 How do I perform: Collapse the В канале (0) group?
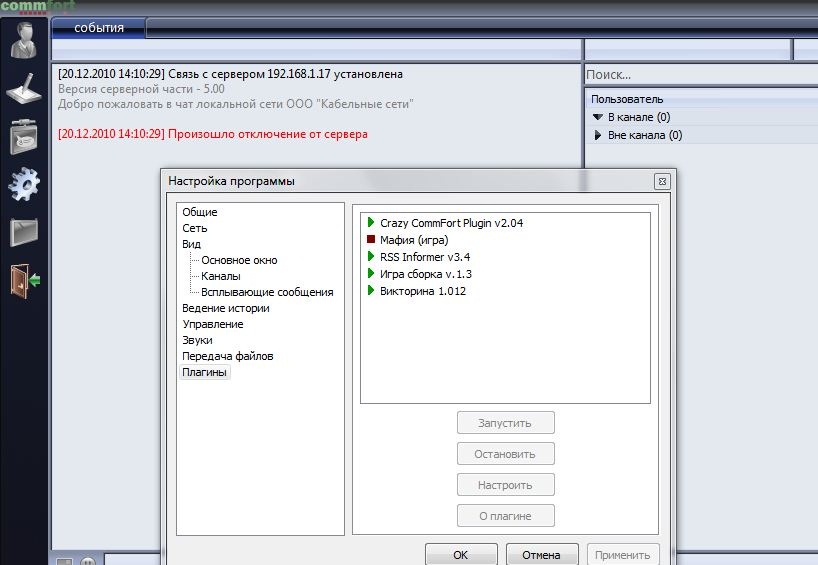(598, 118)
